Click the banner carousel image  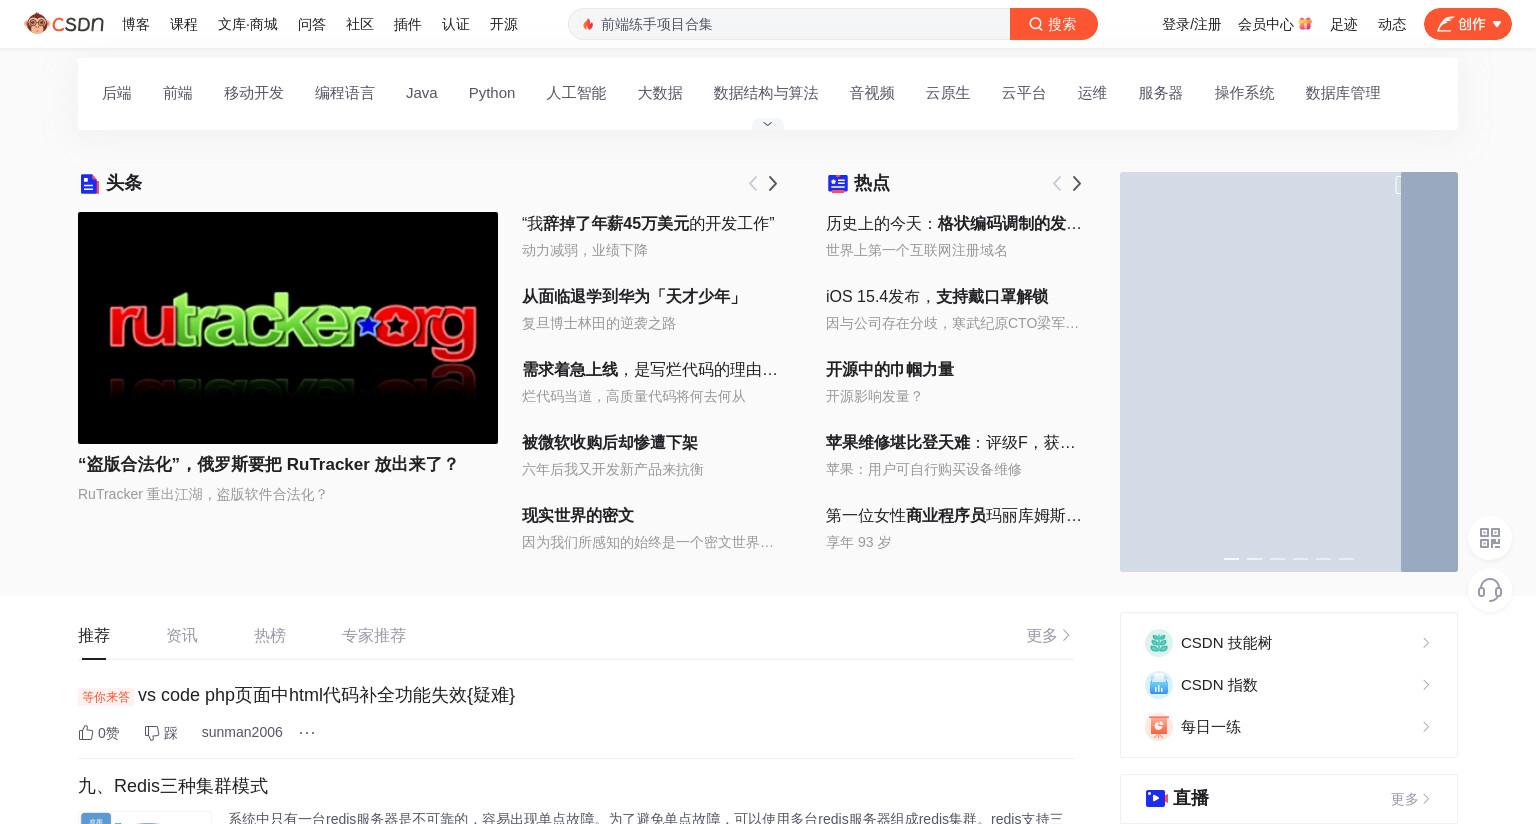point(1289,372)
